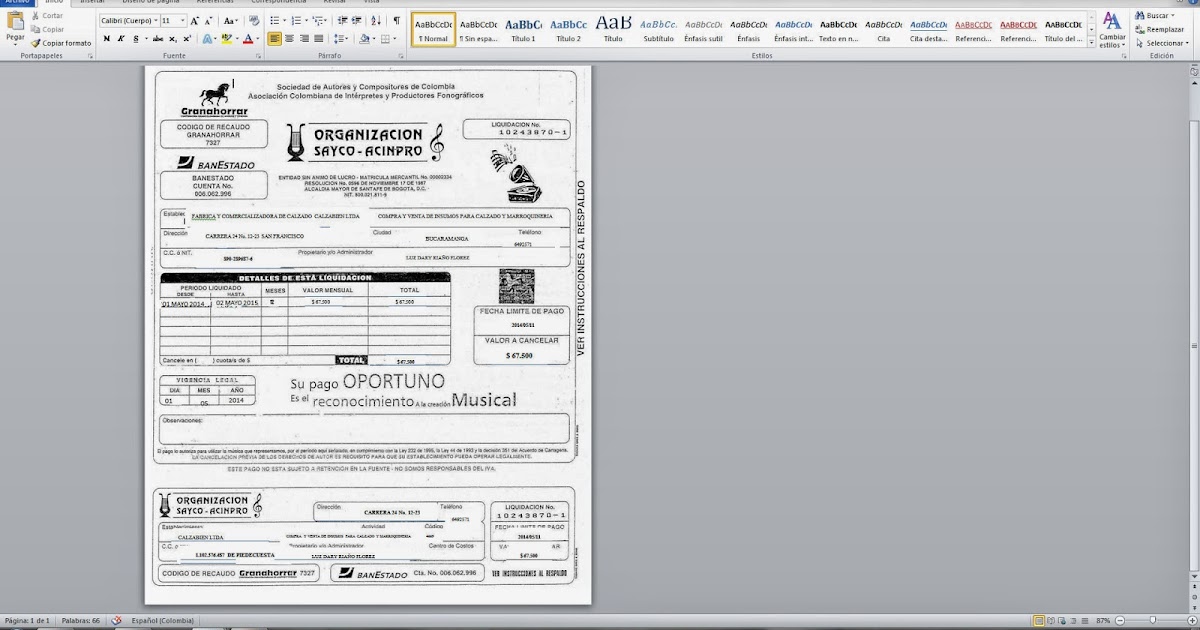
Task: Click the zoom slider handle
Action: (x=1153, y=621)
